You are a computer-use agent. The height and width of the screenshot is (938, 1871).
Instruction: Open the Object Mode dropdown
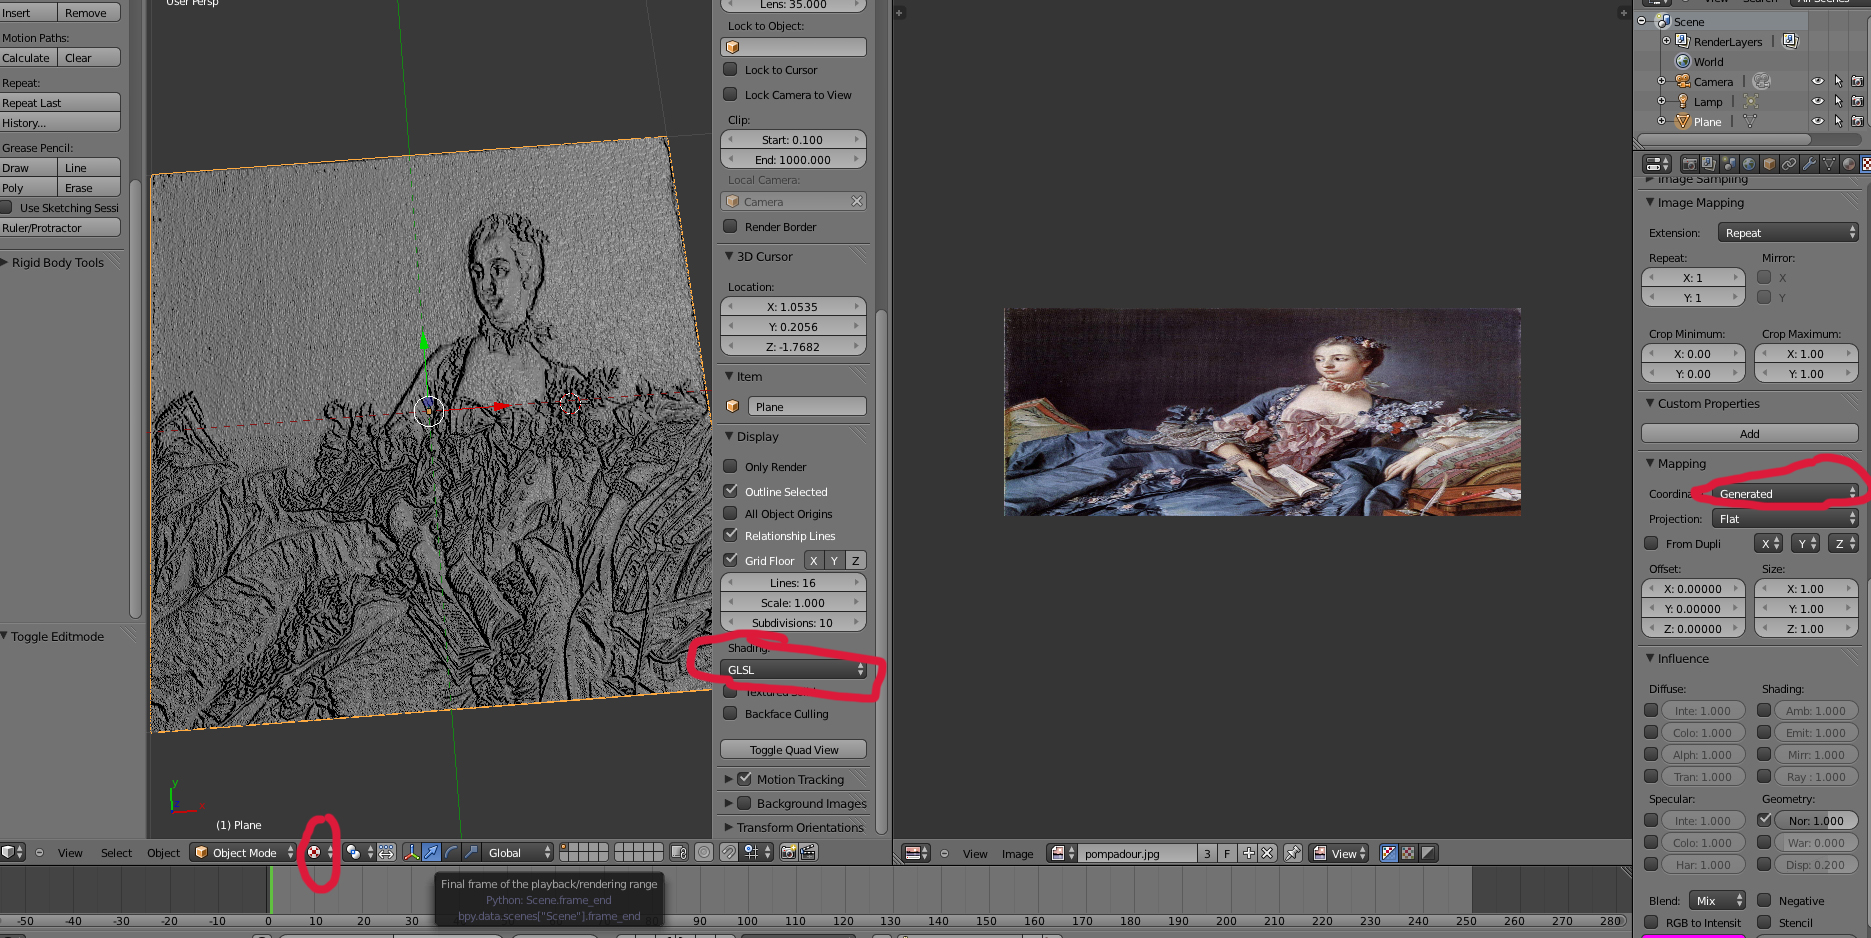click(x=244, y=852)
